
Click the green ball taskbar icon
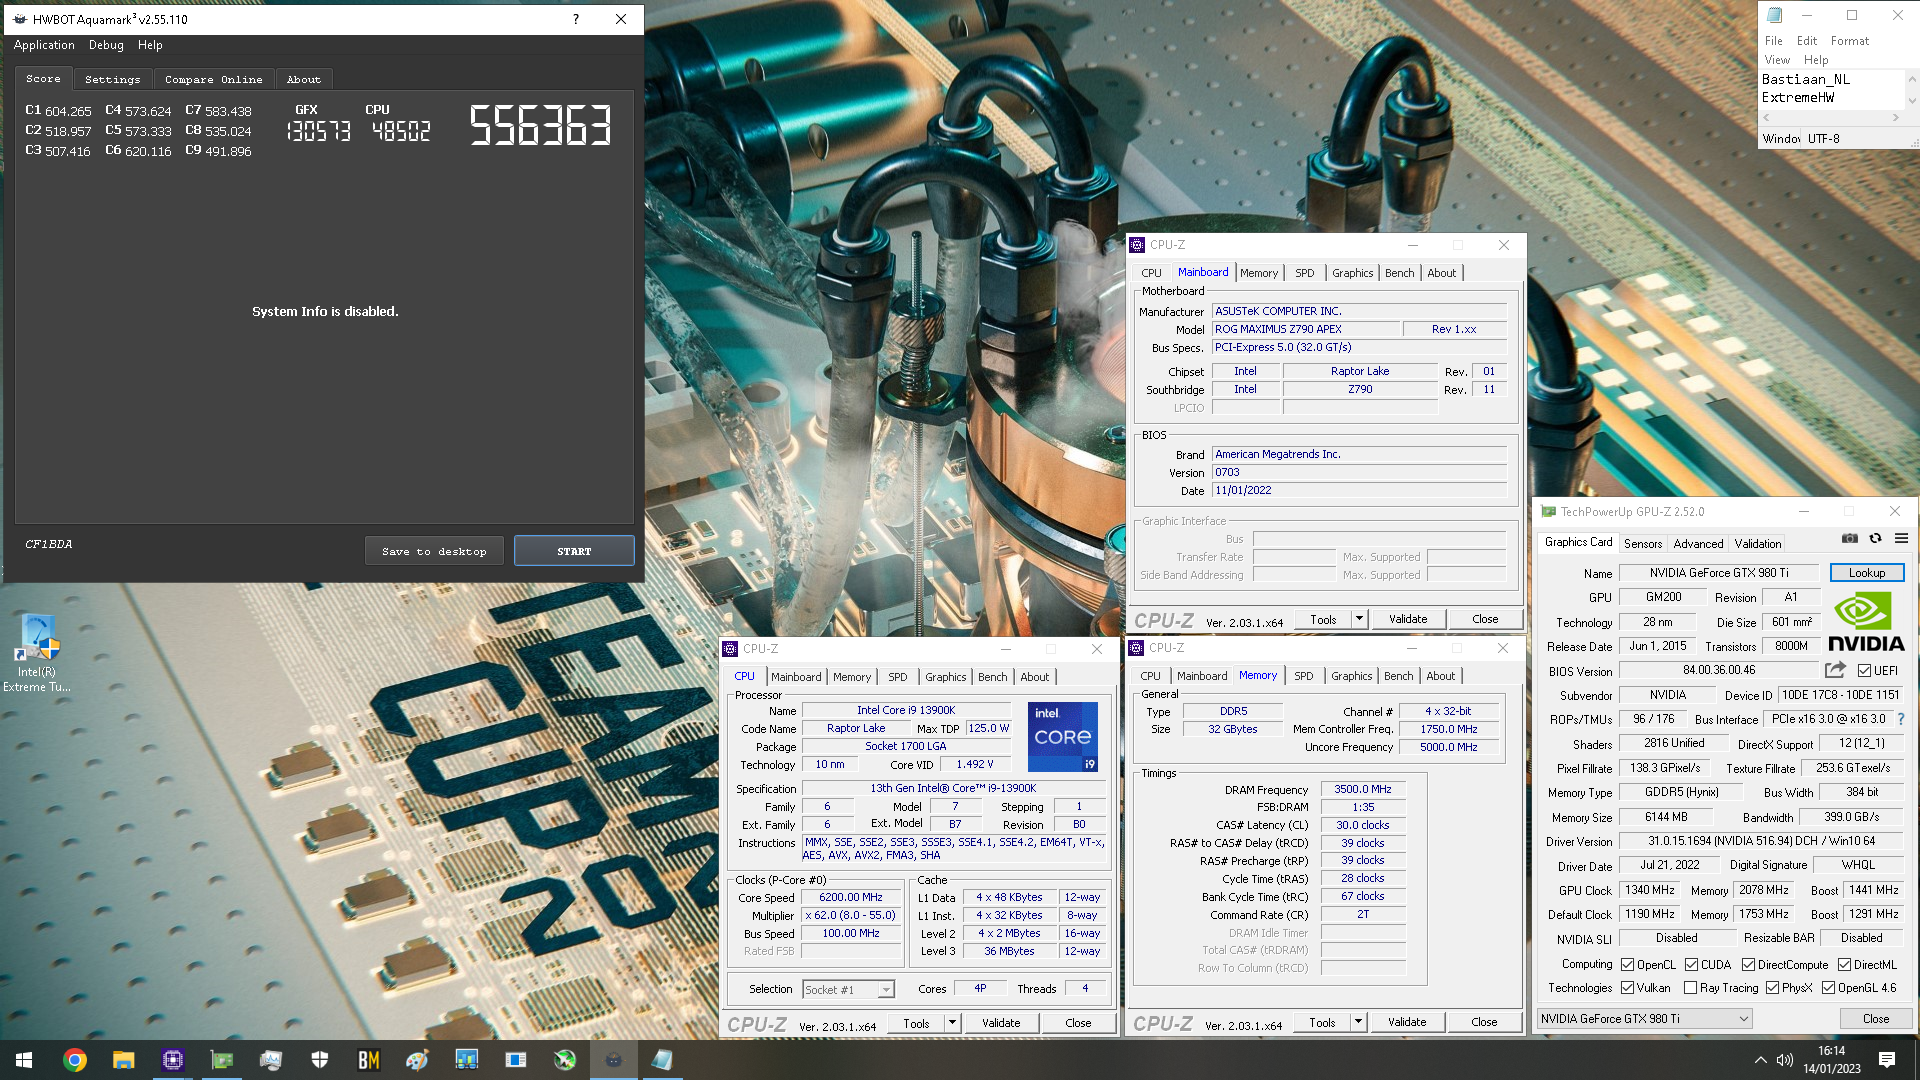click(x=565, y=1060)
